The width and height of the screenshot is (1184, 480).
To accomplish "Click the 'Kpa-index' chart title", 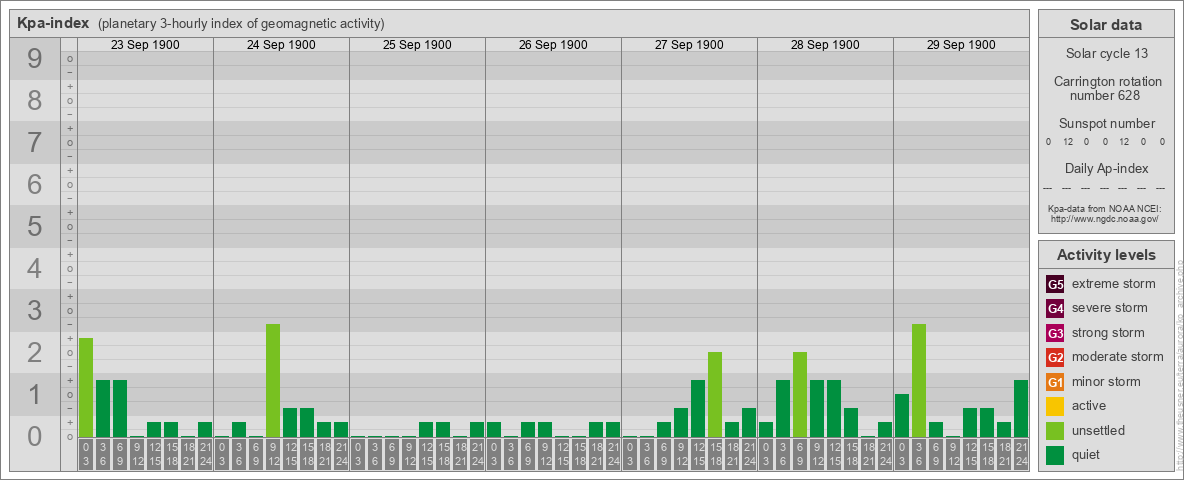I will click(x=54, y=23).
